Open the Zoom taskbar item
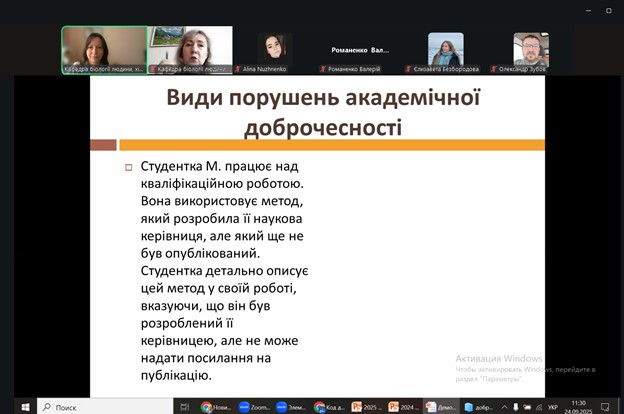The width and height of the screenshot is (624, 414). 254,407
